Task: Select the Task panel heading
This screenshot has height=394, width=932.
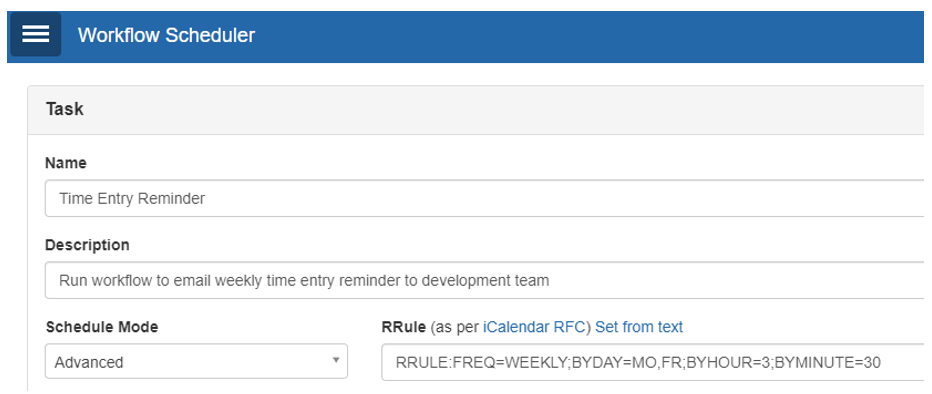Action: (65, 109)
